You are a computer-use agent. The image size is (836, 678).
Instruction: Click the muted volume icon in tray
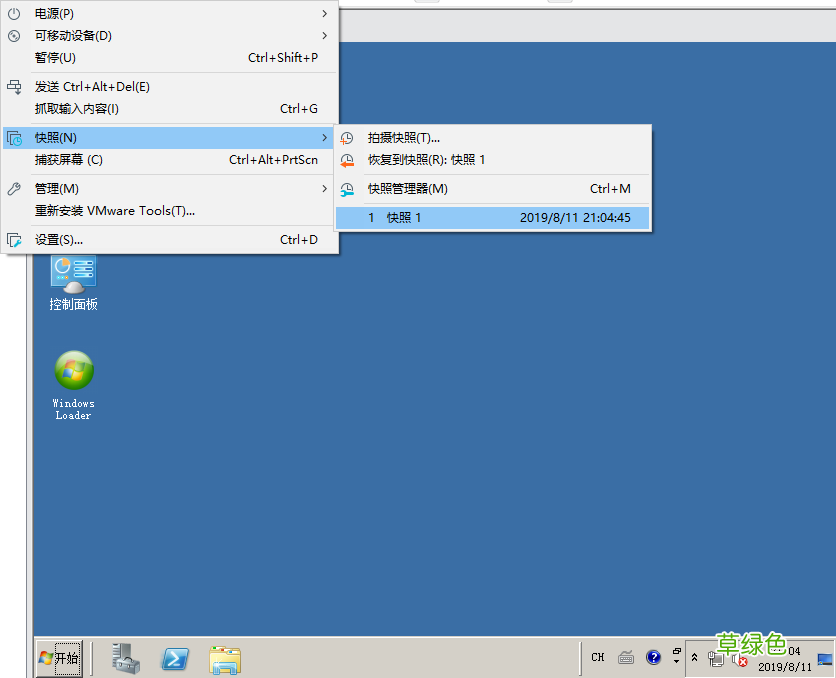point(741,660)
